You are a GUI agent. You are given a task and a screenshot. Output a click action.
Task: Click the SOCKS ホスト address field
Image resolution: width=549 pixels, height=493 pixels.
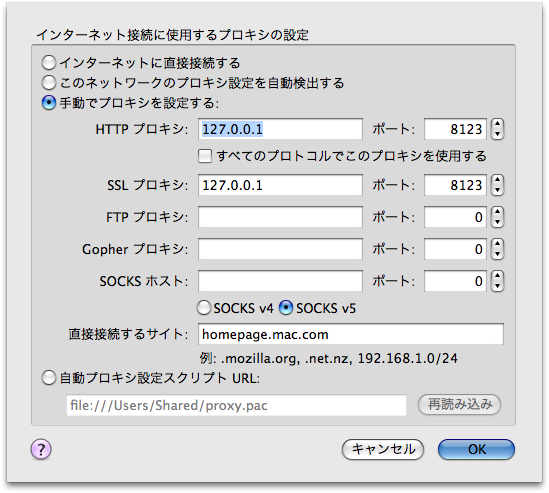tap(280, 281)
